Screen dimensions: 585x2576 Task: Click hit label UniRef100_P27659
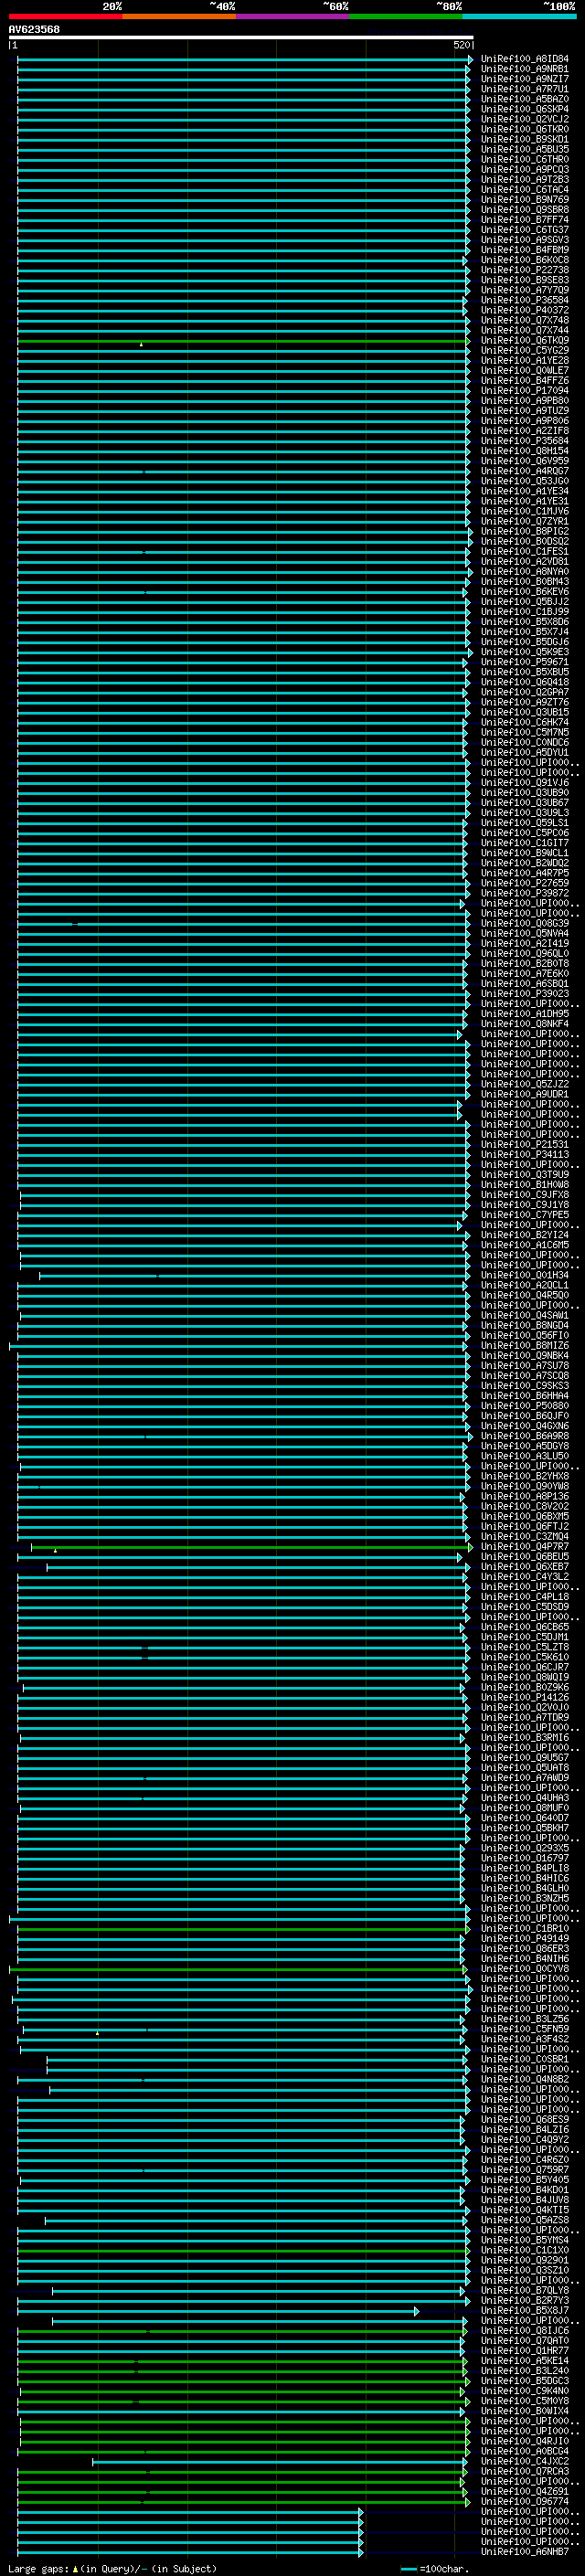525,883
